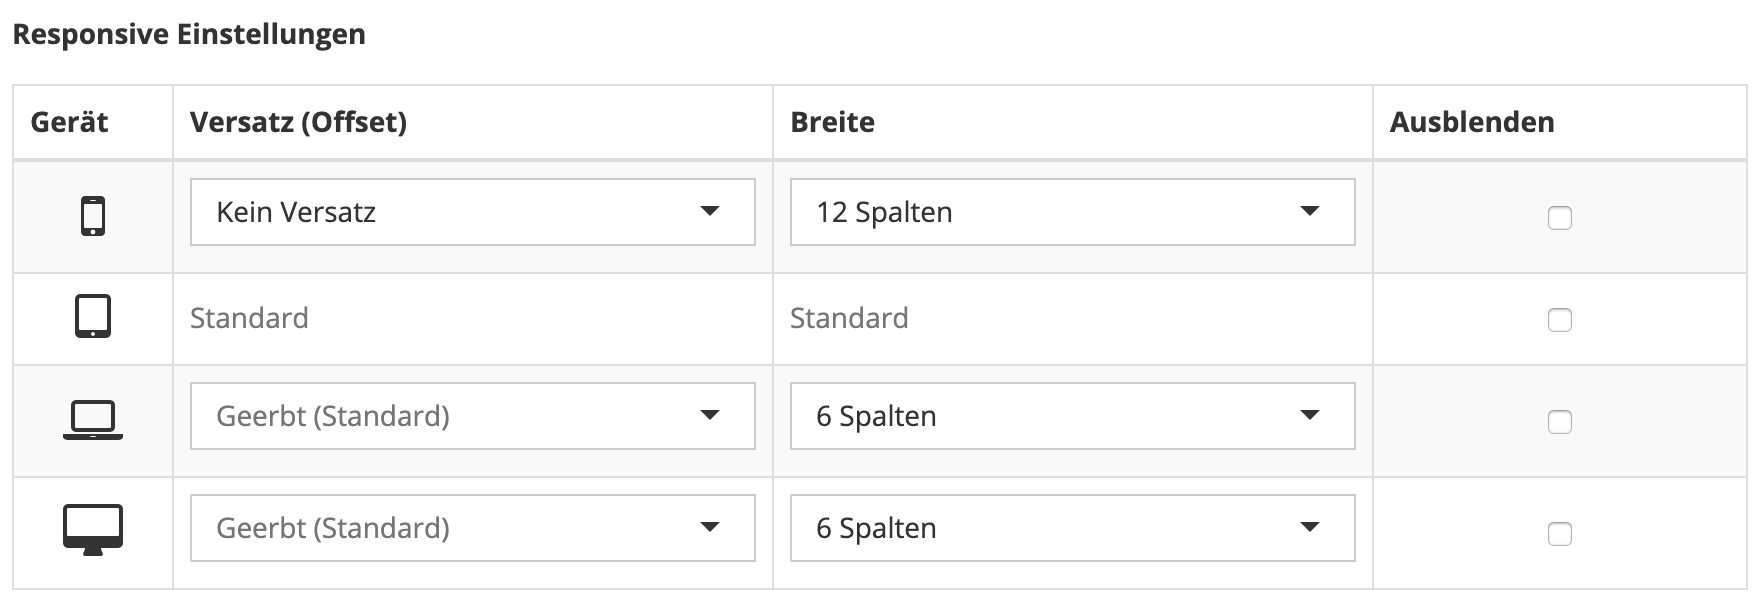
Task: Click the smartphone device icon
Action: 93,216
